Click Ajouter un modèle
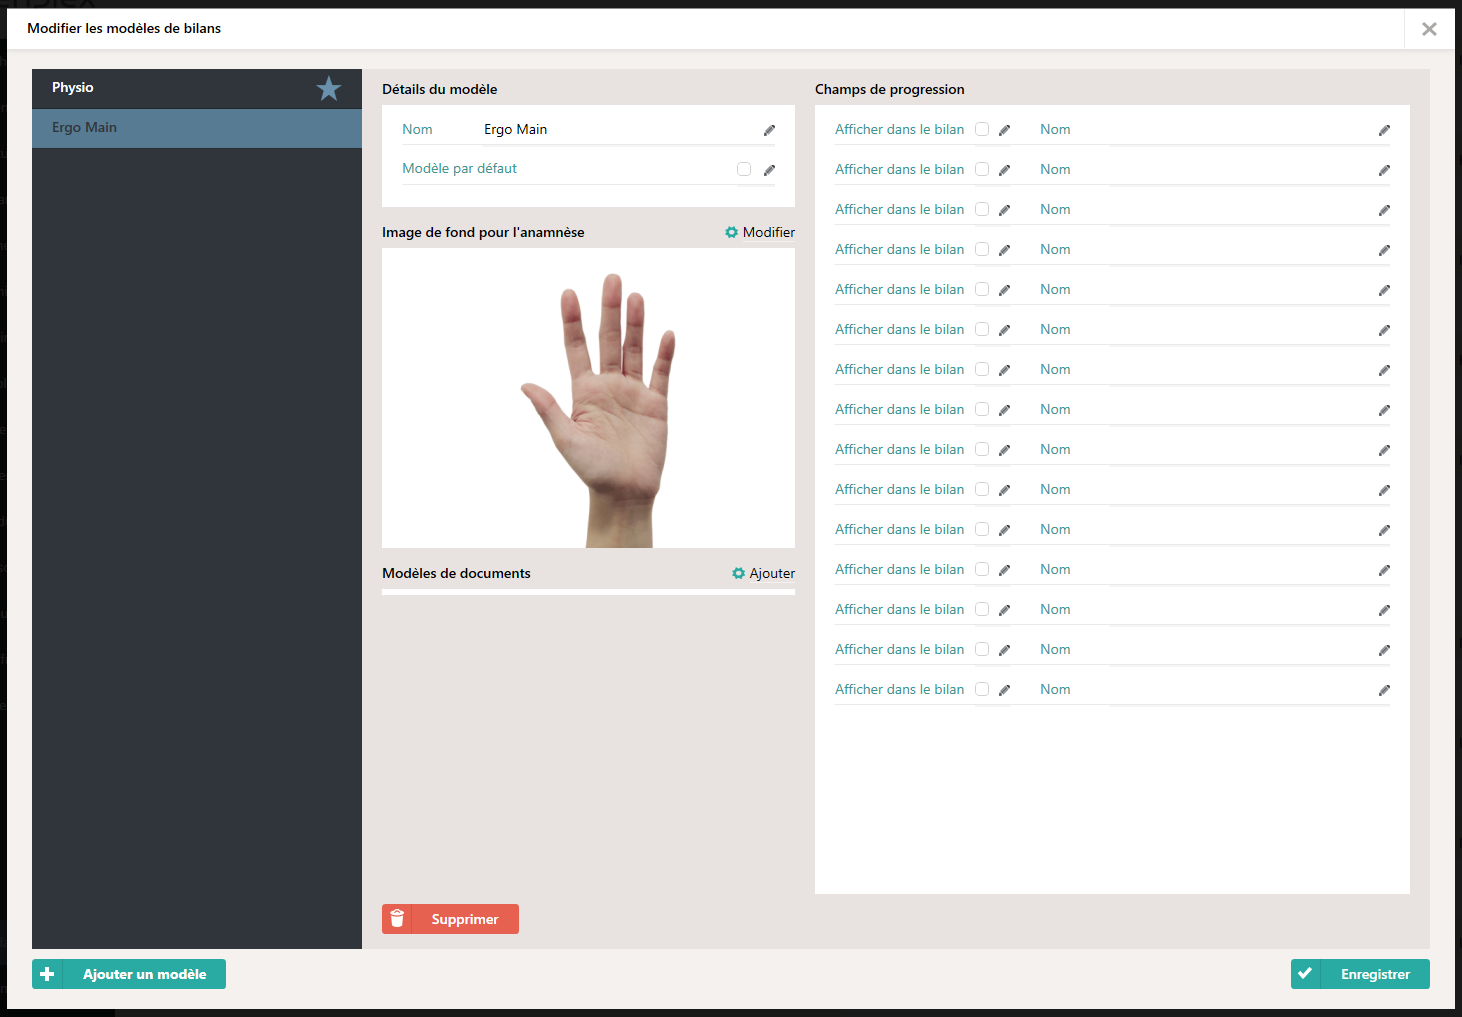The width and height of the screenshot is (1462, 1017). pyautogui.click(x=129, y=974)
